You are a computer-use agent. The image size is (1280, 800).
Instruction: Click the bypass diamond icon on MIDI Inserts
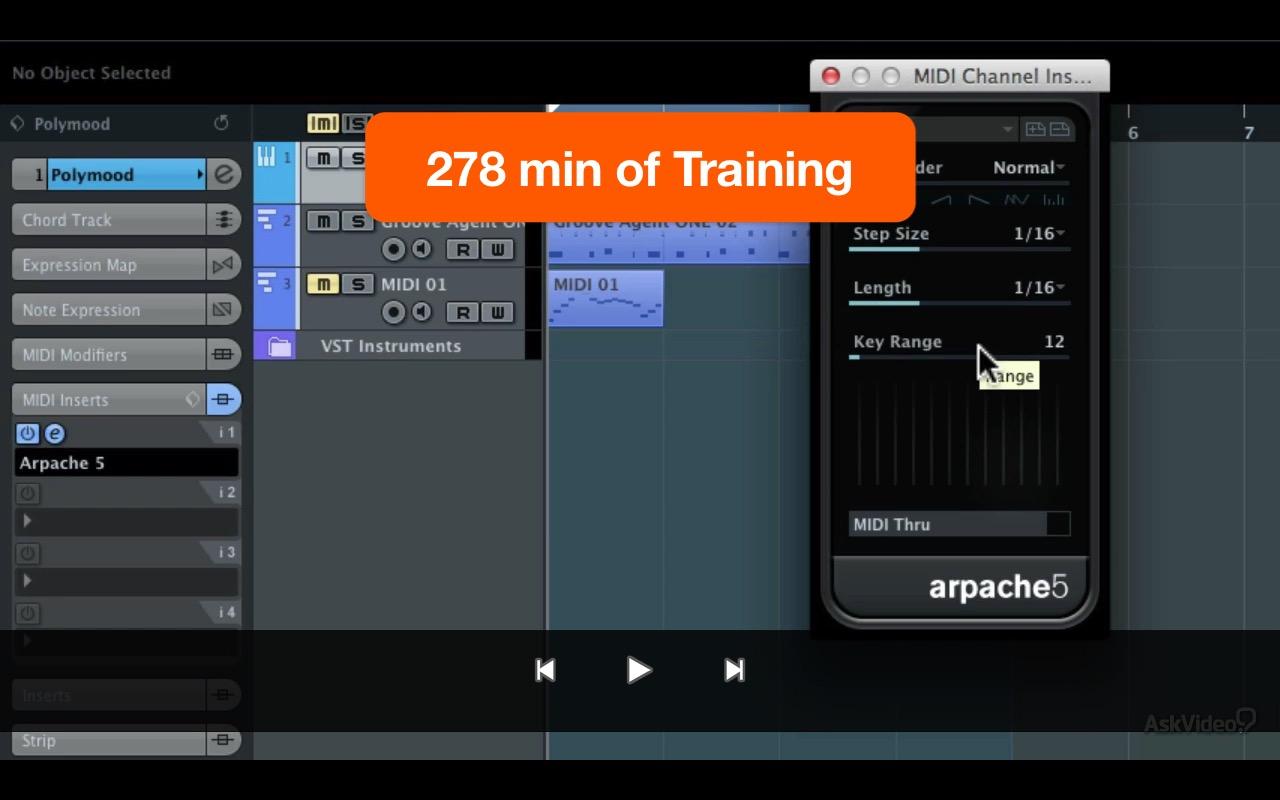[192, 399]
